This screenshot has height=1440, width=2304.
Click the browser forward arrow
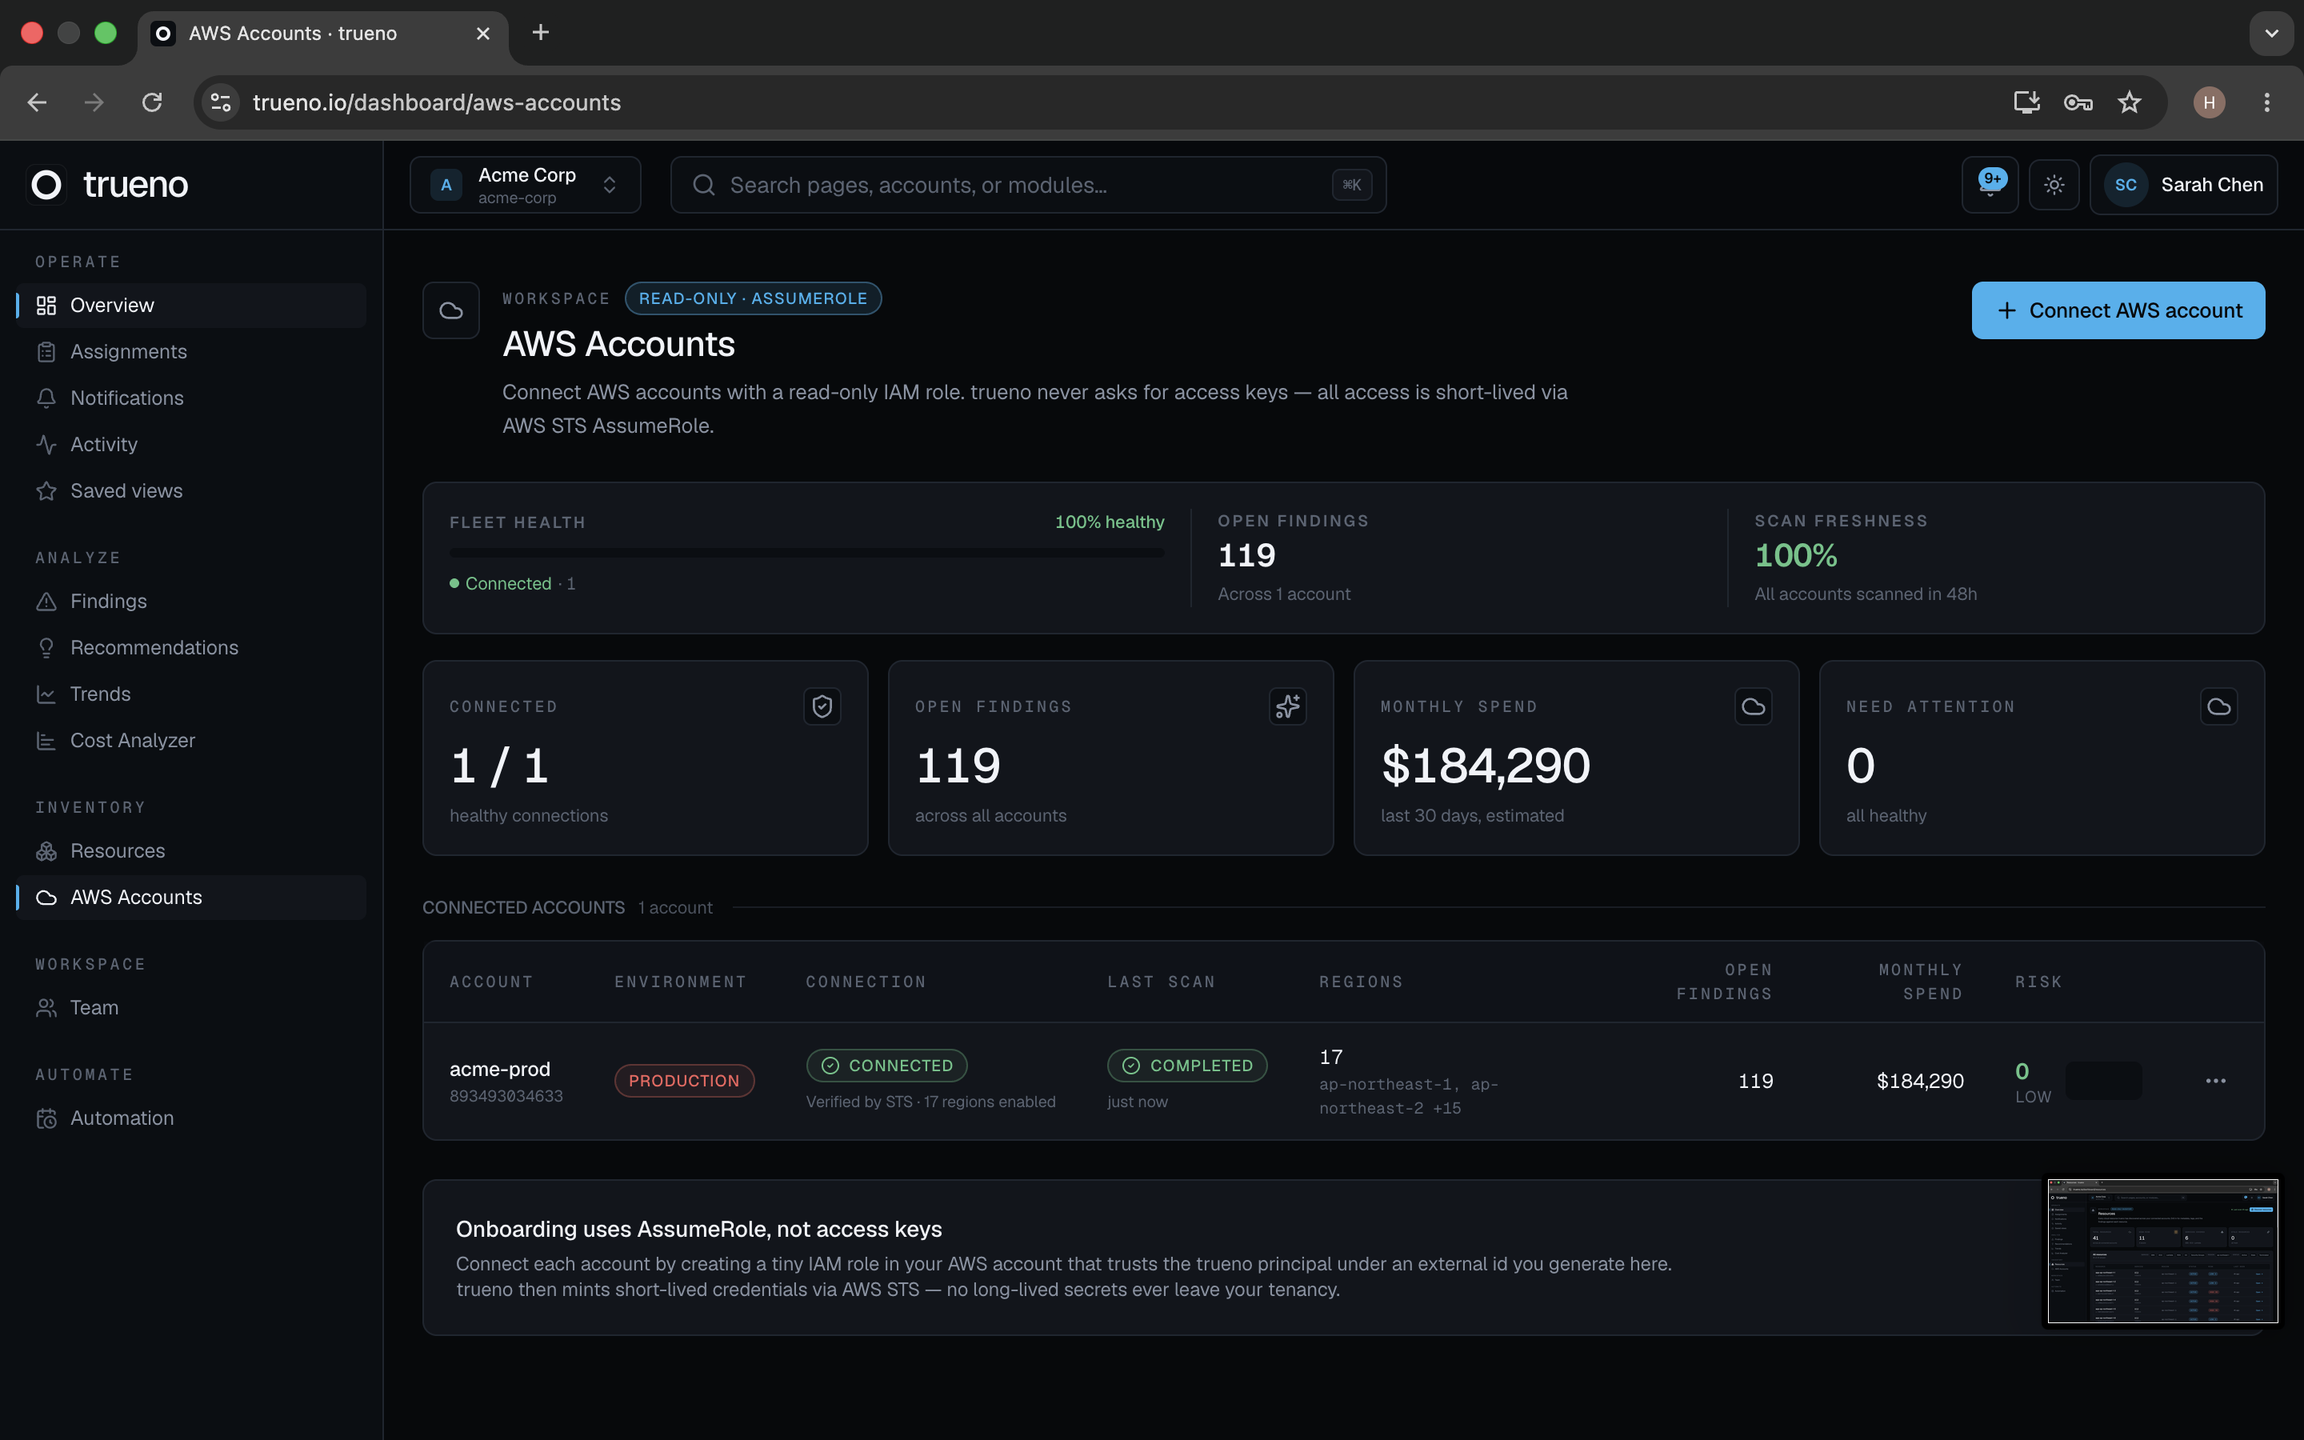tap(94, 103)
